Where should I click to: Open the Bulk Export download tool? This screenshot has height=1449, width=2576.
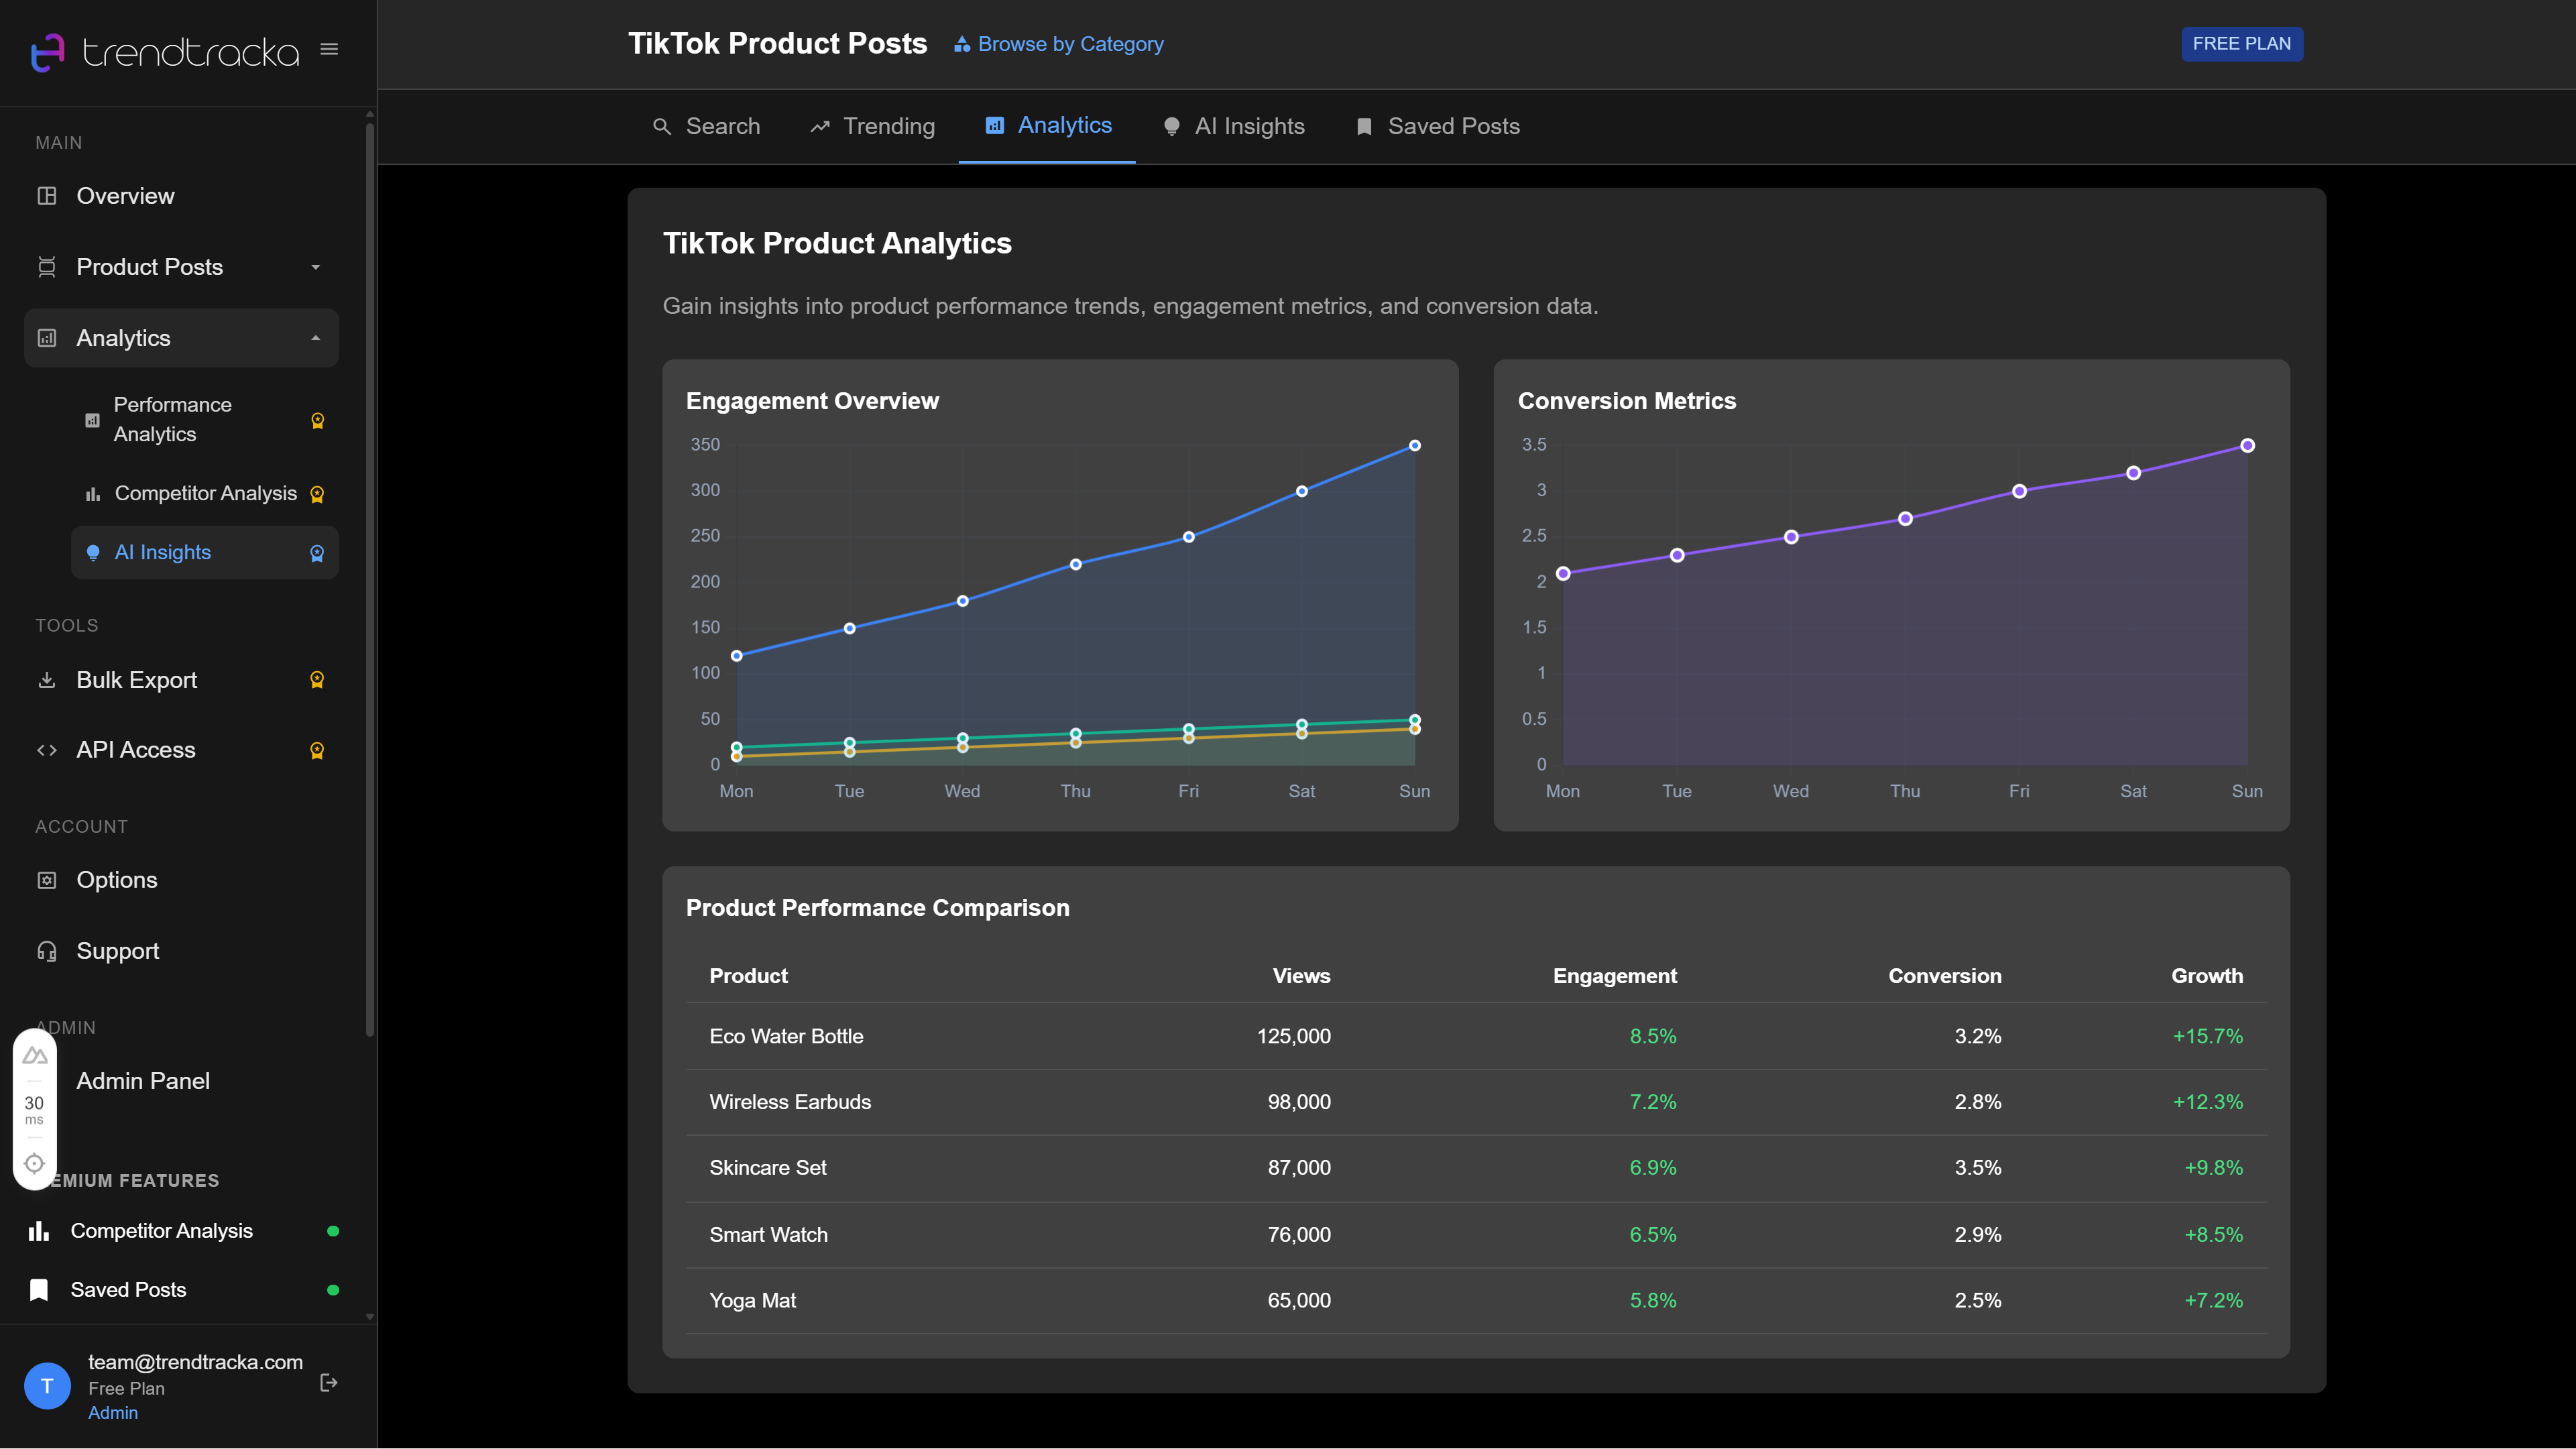47,680
